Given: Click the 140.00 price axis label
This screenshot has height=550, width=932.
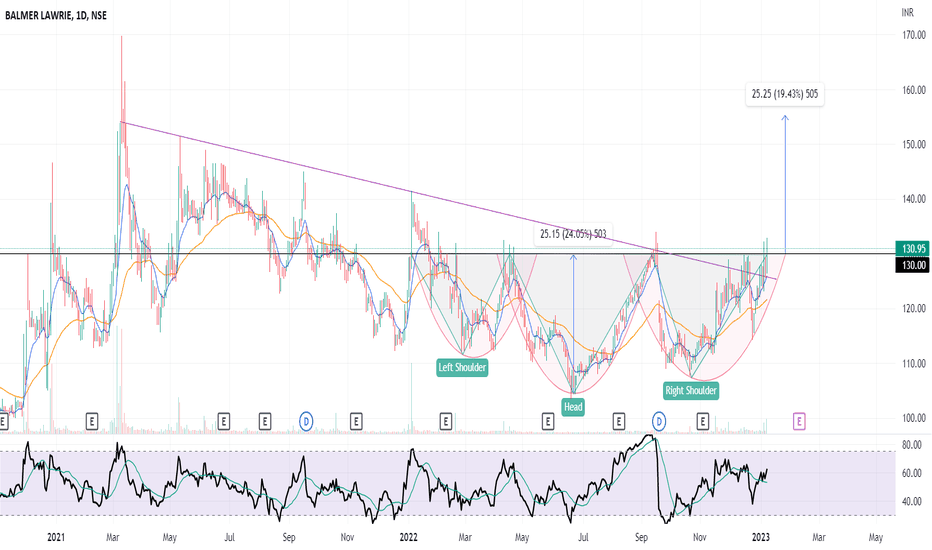Looking at the screenshot, I should [914, 199].
